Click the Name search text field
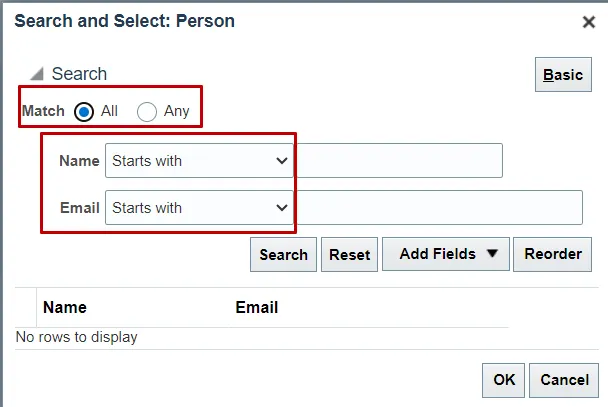Viewport: 608px width, 407px height. point(399,160)
